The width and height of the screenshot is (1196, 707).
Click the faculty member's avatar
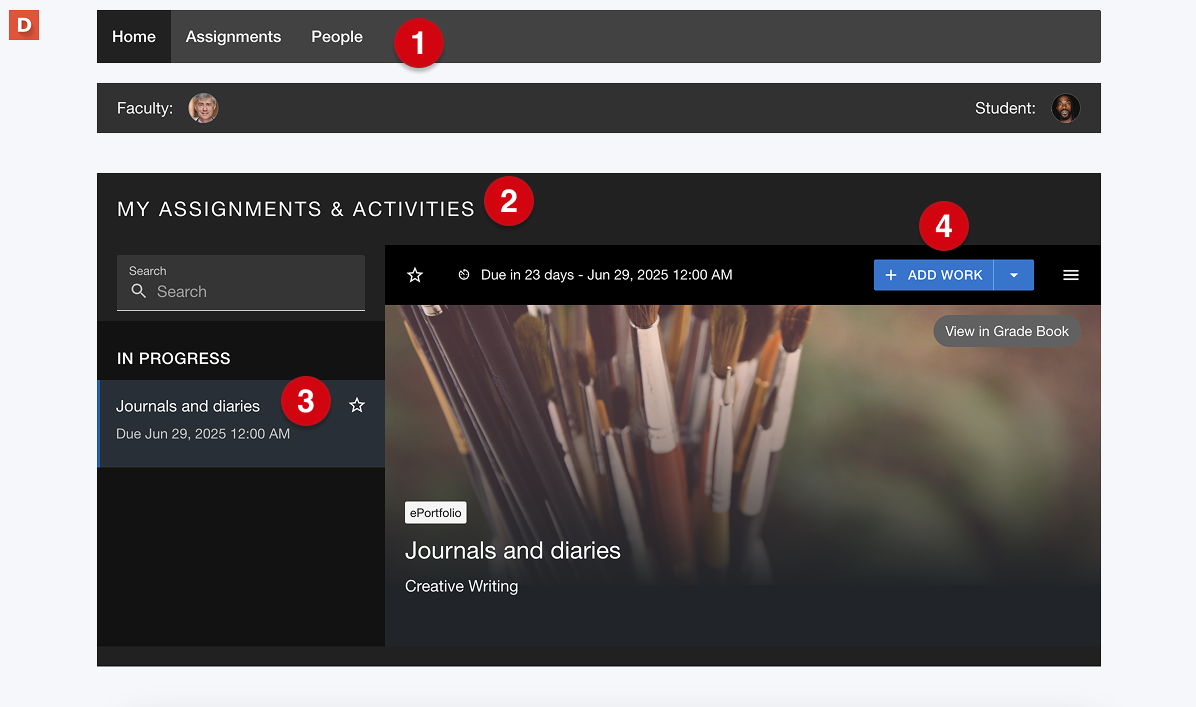(203, 108)
